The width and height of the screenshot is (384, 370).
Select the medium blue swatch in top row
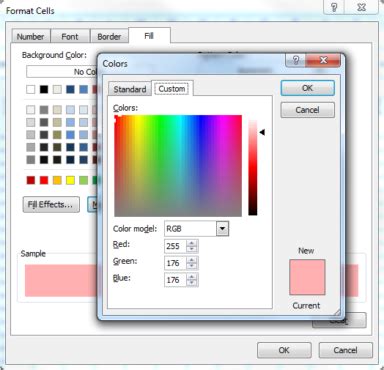point(84,89)
